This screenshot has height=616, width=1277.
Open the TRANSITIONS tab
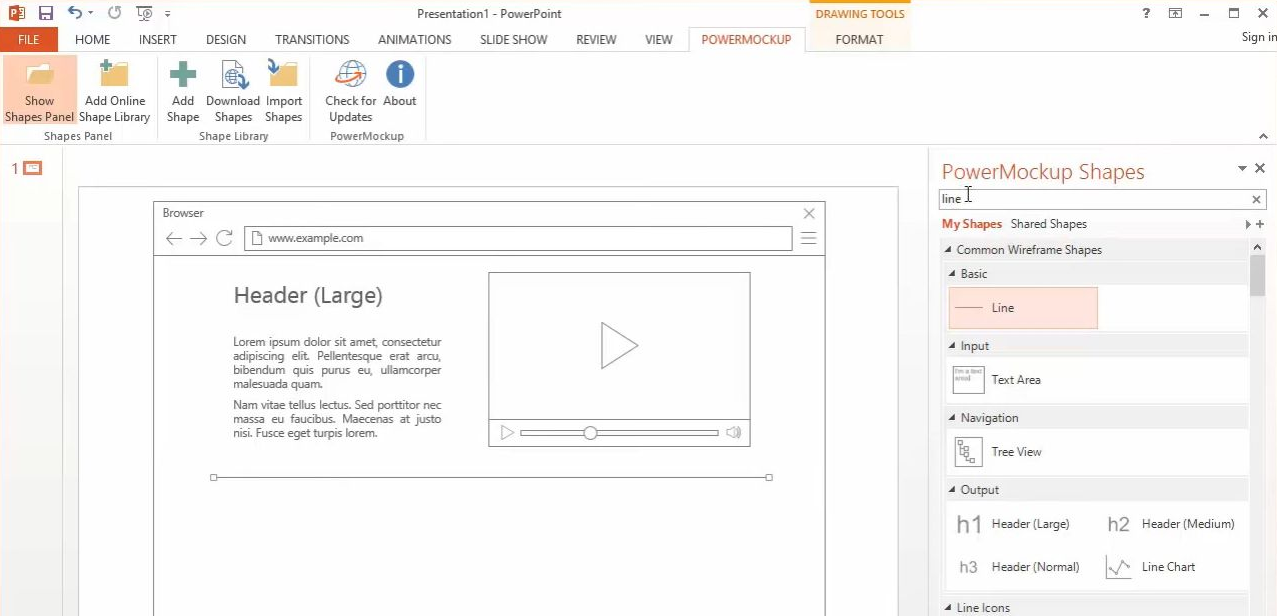312,40
